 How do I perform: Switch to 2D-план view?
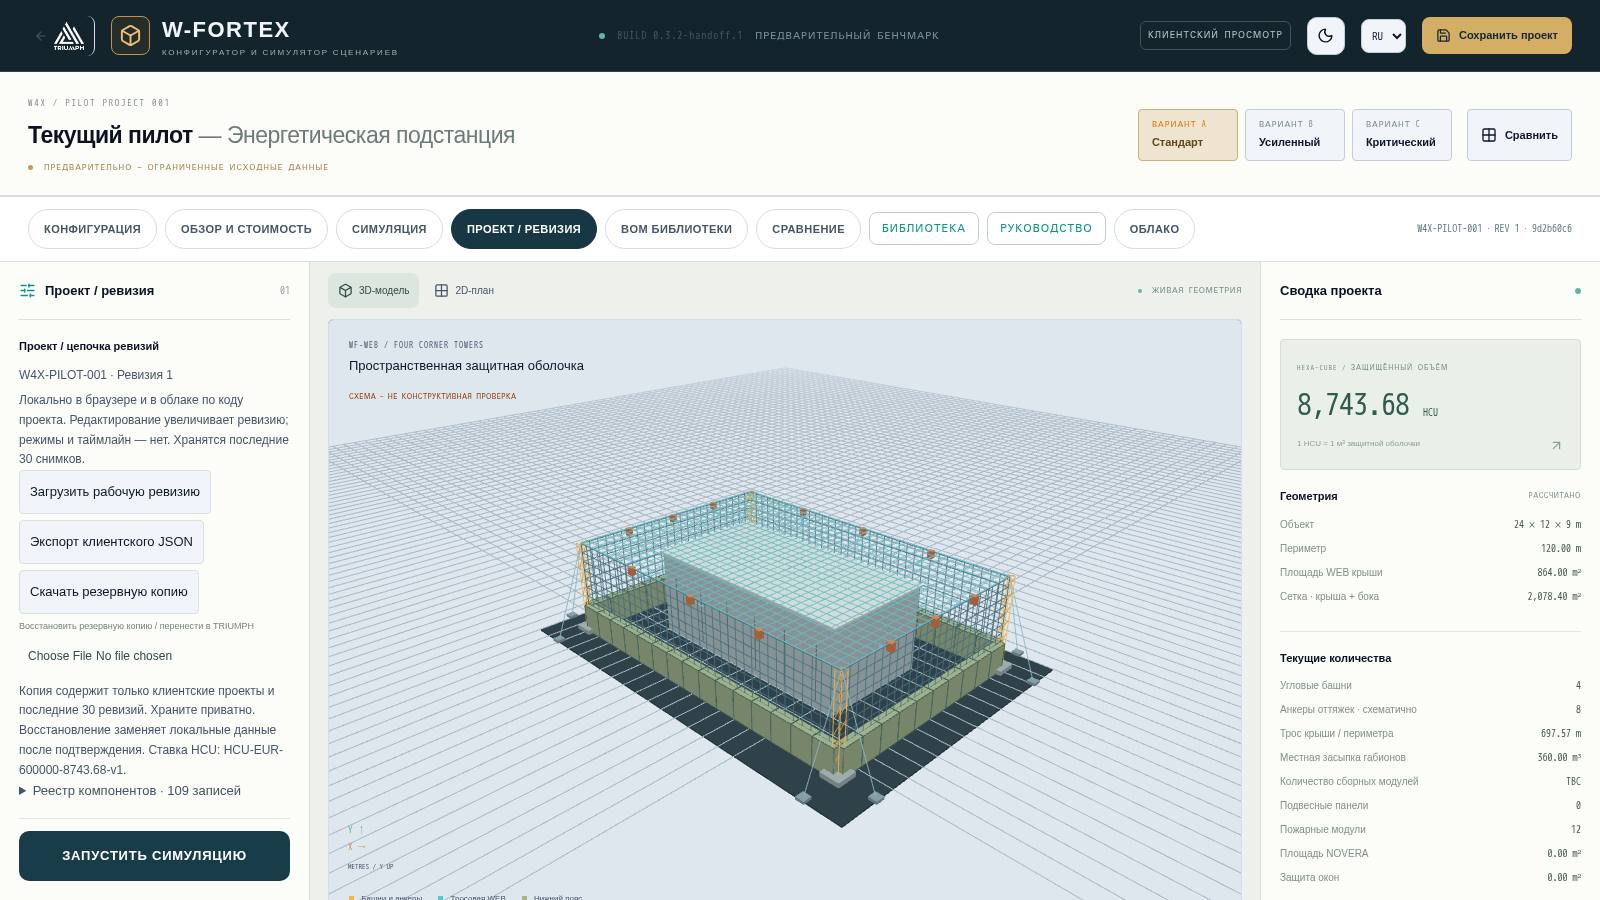click(x=464, y=291)
